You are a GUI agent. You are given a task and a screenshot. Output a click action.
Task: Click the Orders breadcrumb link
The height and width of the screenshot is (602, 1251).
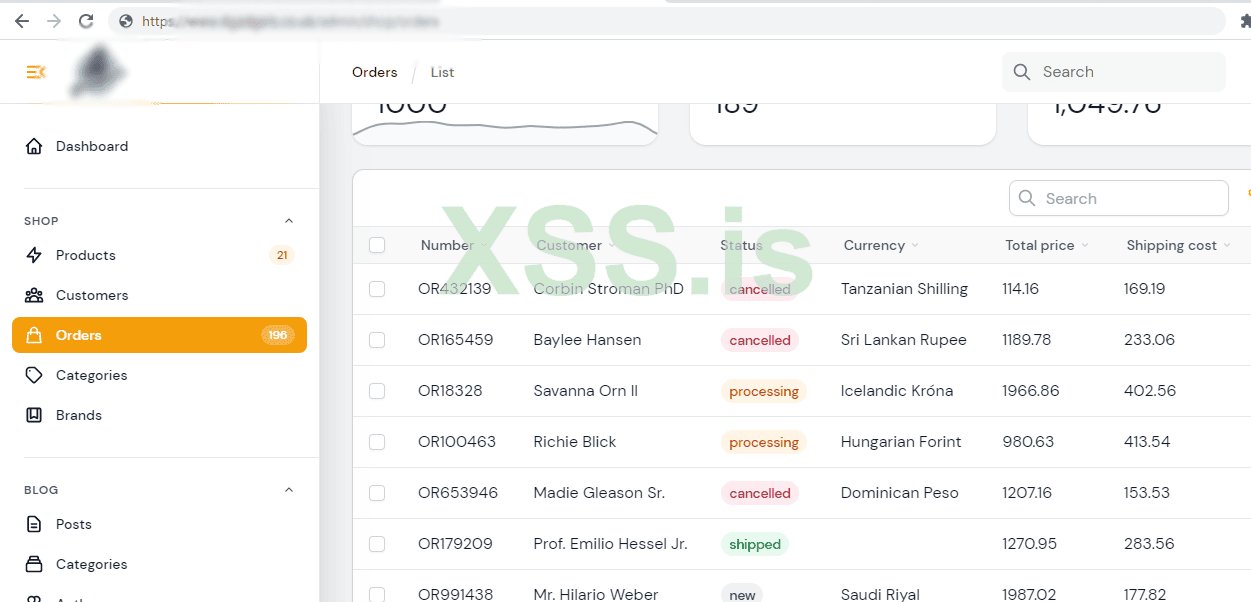tap(374, 72)
